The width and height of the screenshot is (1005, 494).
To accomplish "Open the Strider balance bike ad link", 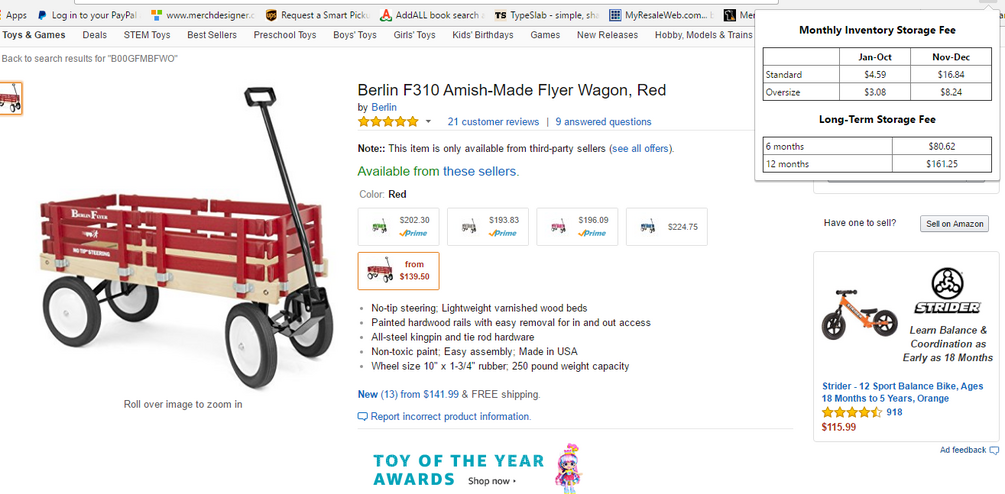I will 902,392.
